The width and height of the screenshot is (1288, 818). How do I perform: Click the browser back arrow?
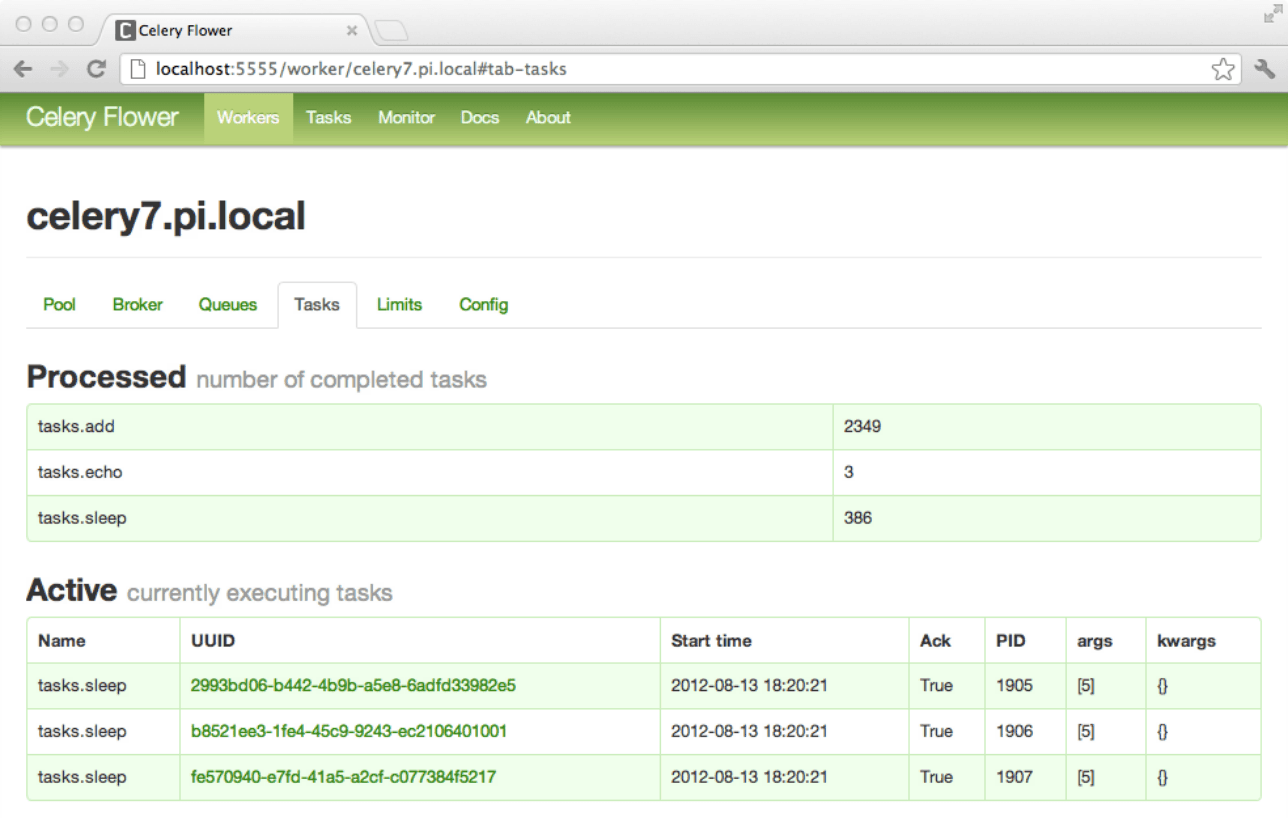pos(23,69)
